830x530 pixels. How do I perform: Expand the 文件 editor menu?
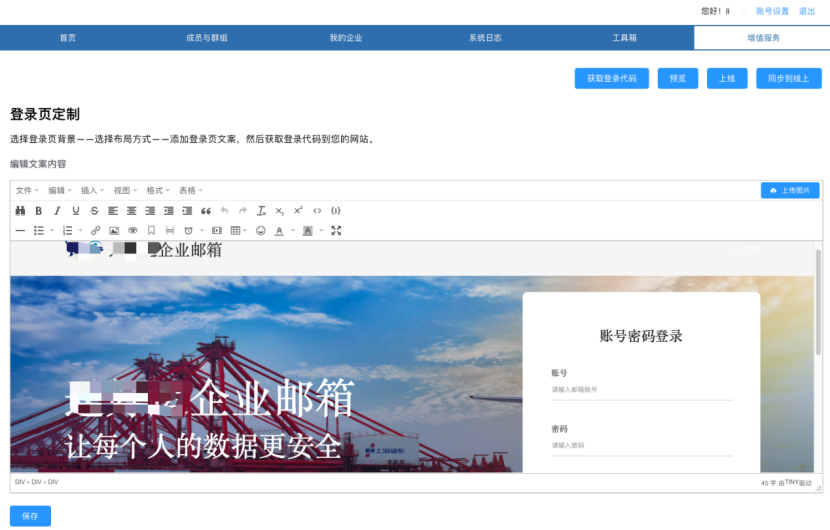(x=27, y=190)
